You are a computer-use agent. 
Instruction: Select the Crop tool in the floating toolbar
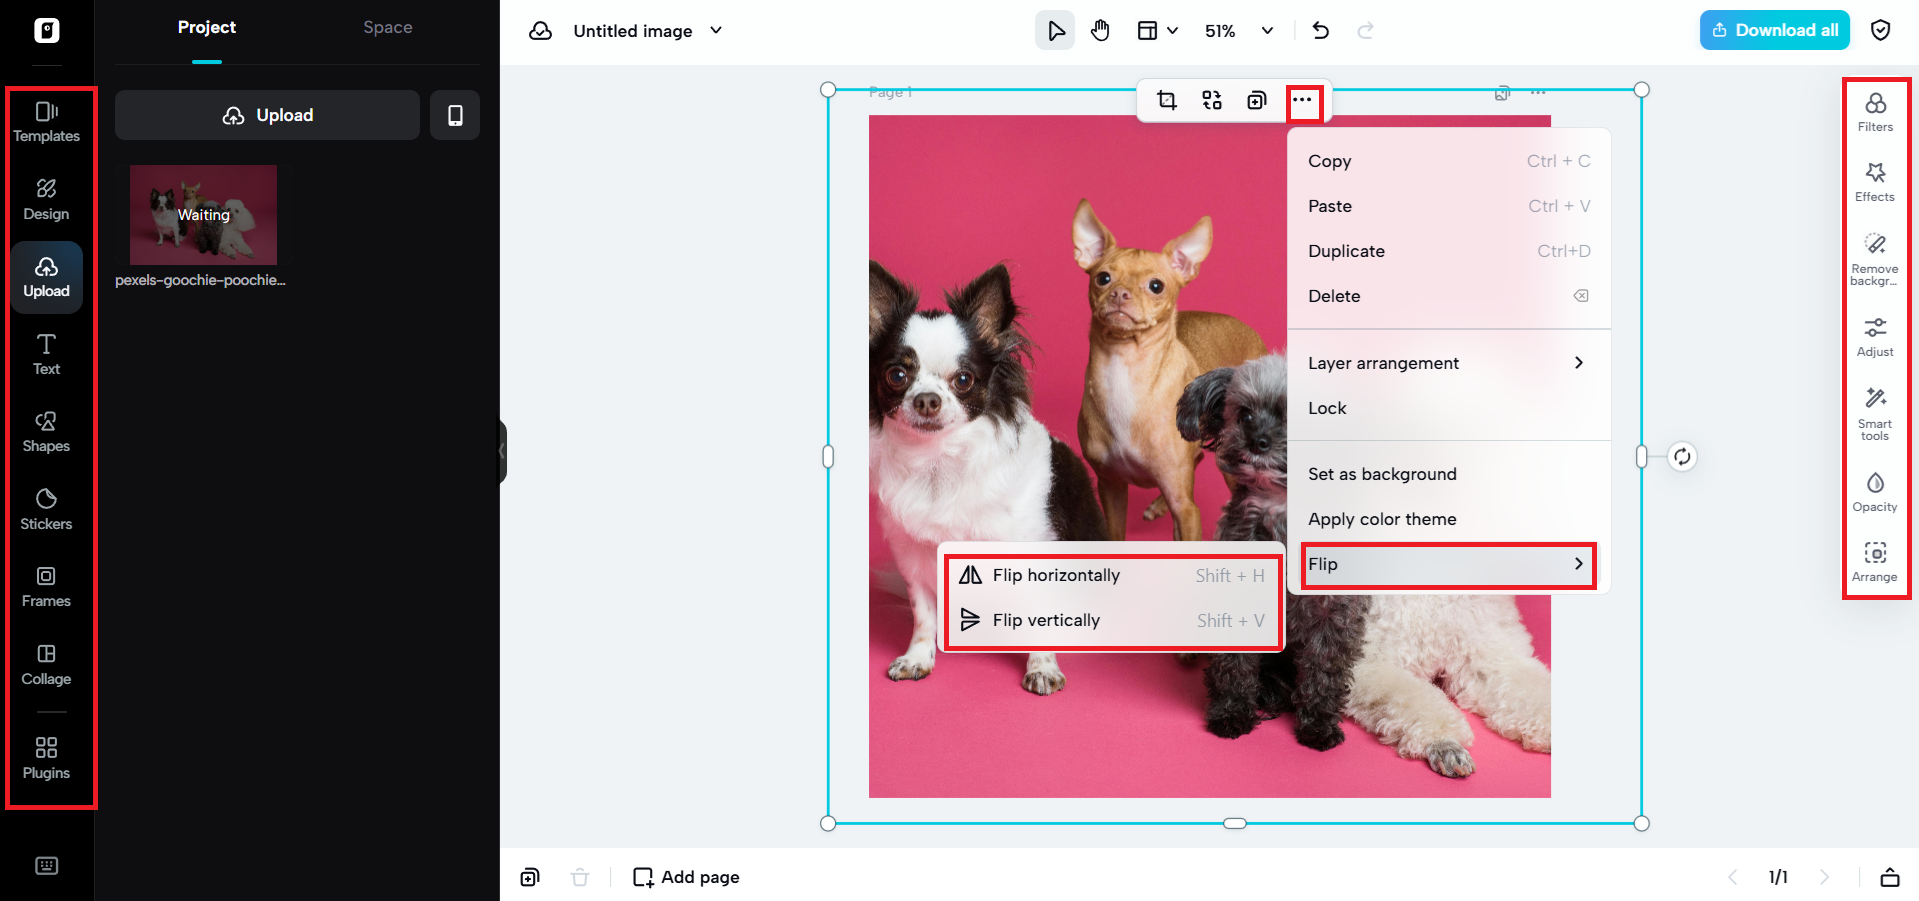coord(1167,100)
